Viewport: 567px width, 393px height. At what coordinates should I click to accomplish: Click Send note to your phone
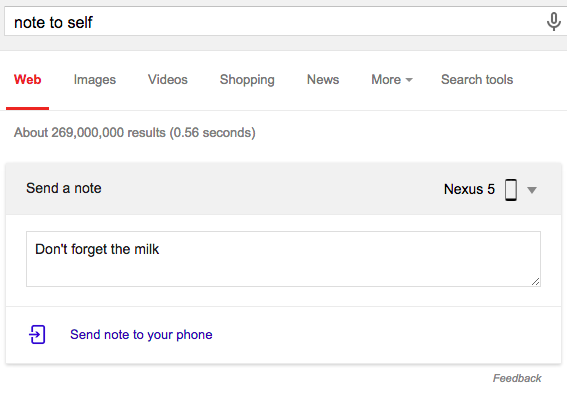click(x=141, y=334)
